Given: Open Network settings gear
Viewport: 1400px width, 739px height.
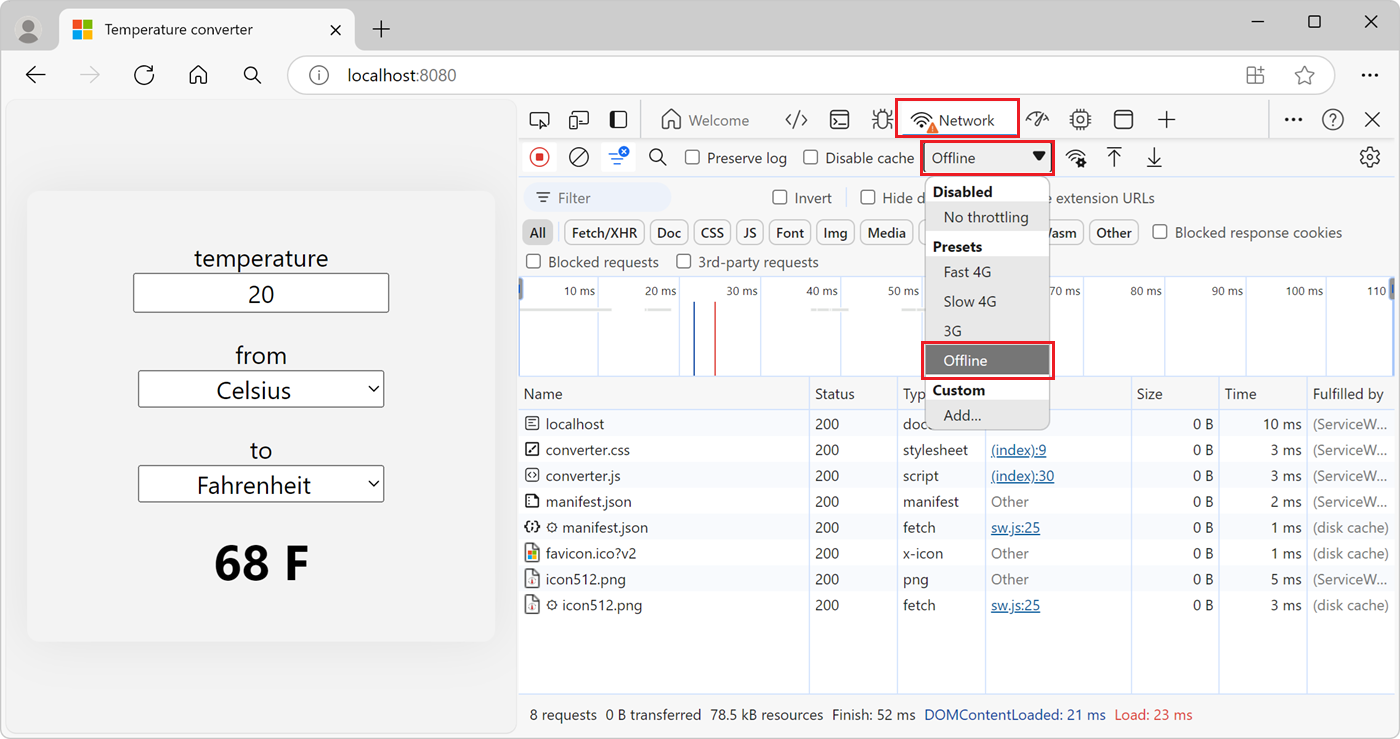Looking at the screenshot, I should [x=1370, y=157].
